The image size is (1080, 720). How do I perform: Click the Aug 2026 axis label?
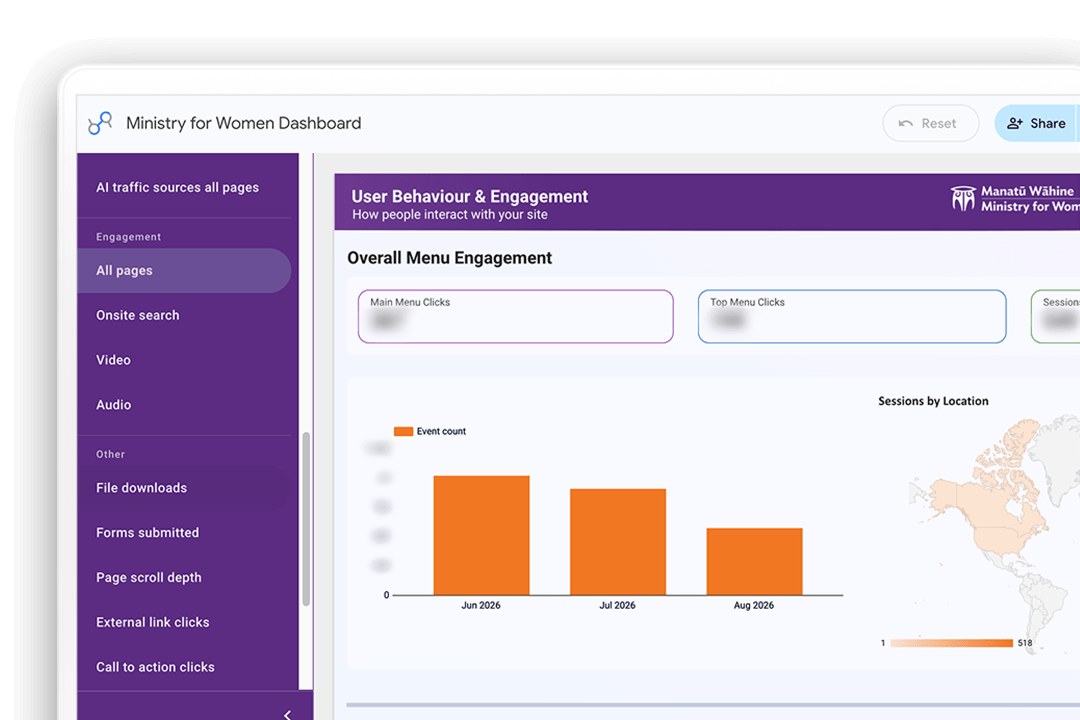pyautogui.click(x=754, y=606)
